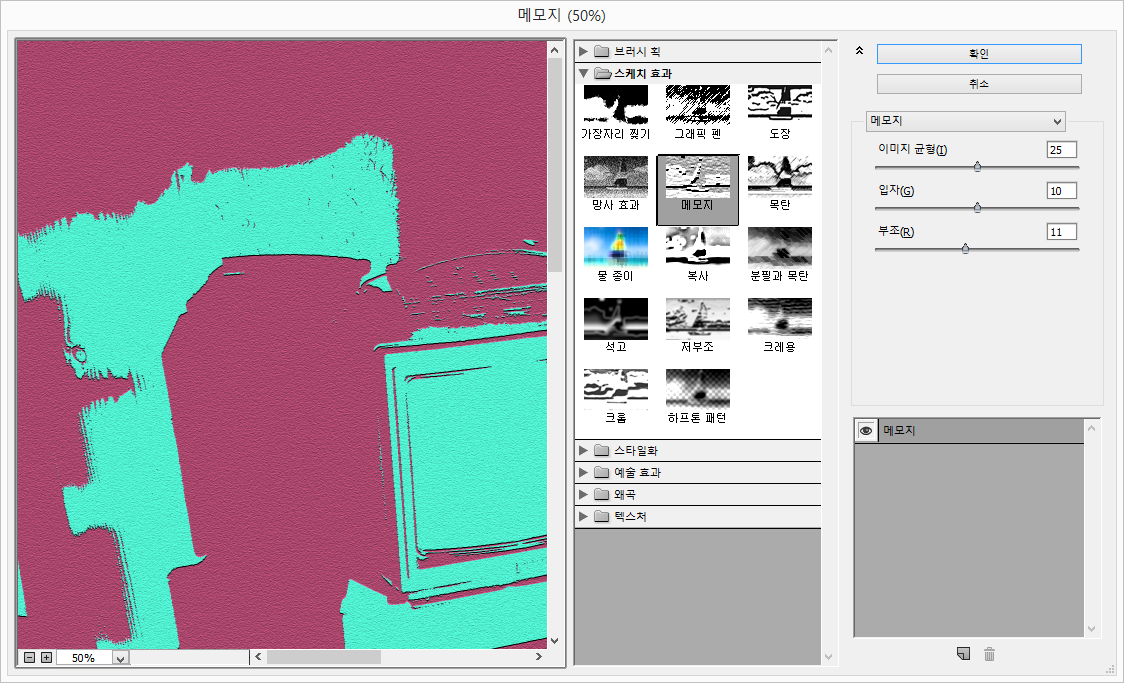Collapse the 스케치 효과 folder

(x=584, y=73)
